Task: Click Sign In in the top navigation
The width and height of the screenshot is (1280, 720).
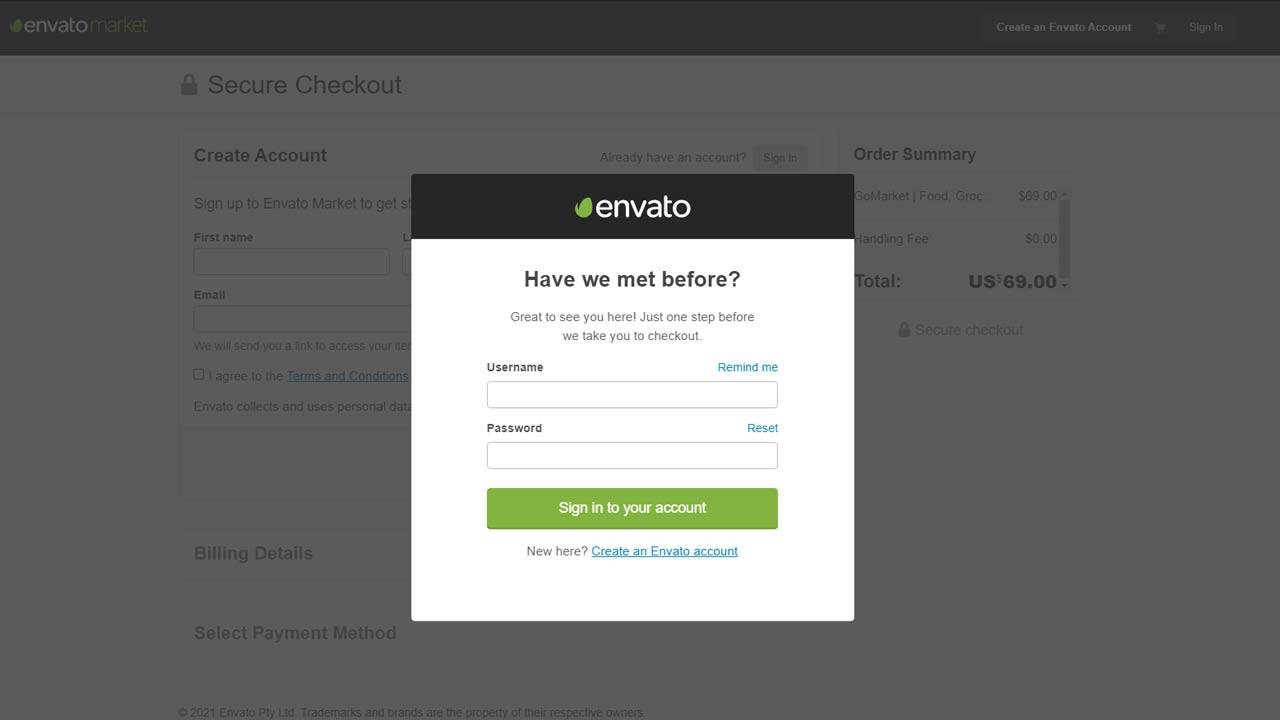Action: coord(1205,27)
